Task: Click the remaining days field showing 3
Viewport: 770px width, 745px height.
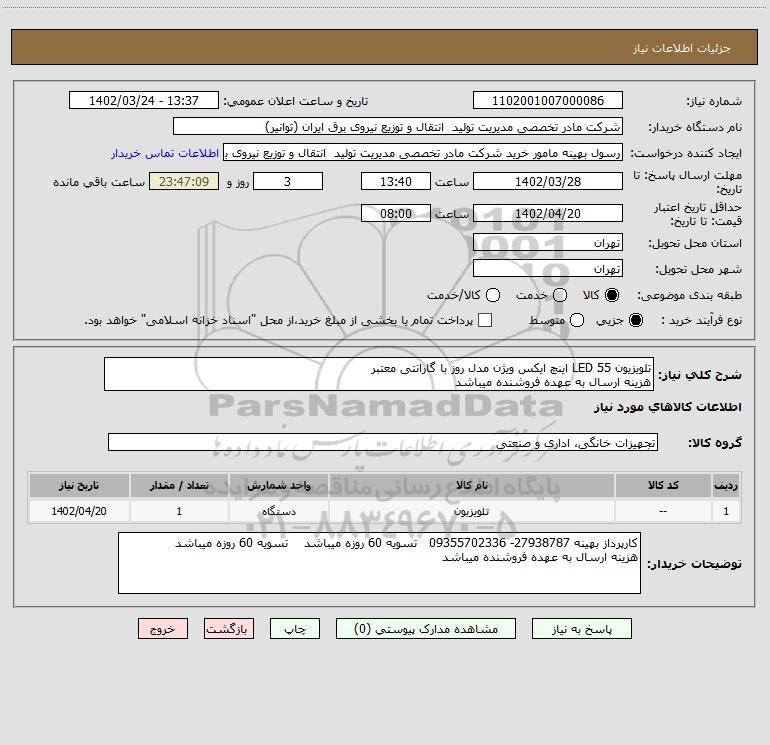Action: pyautogui.click(x=288, y=181)
